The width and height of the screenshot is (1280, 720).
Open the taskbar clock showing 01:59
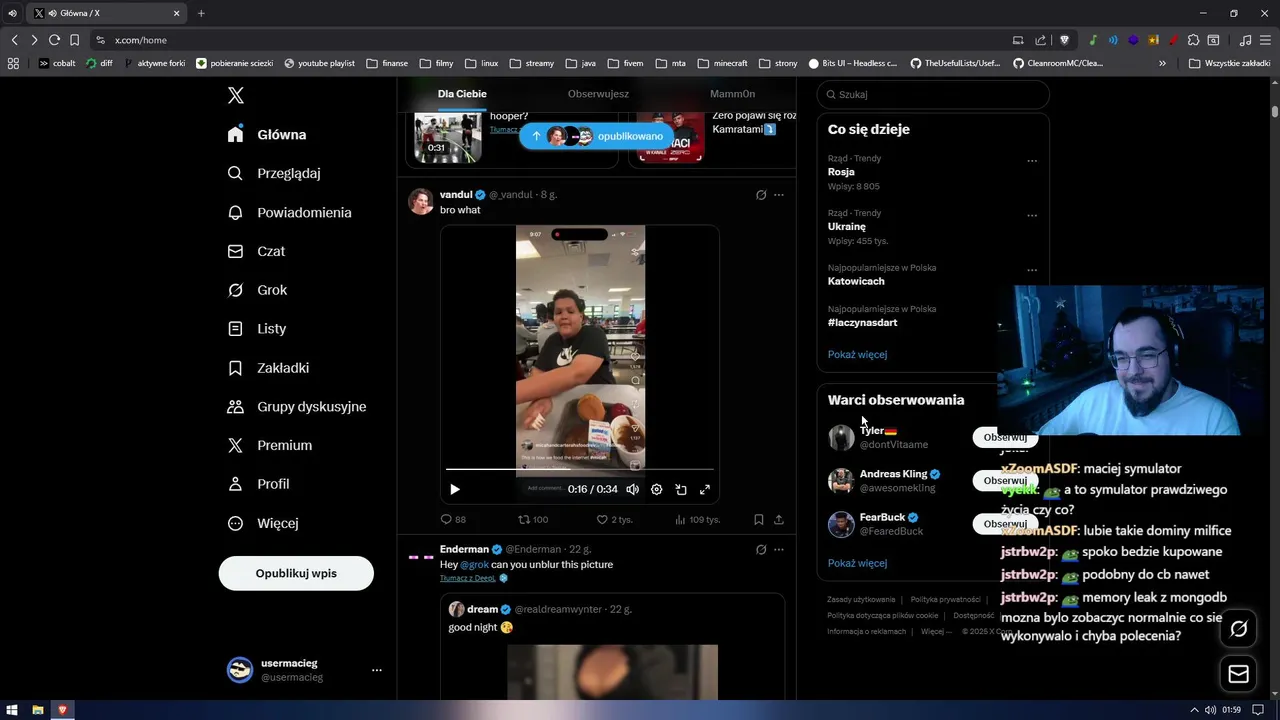click(1231, 710)
